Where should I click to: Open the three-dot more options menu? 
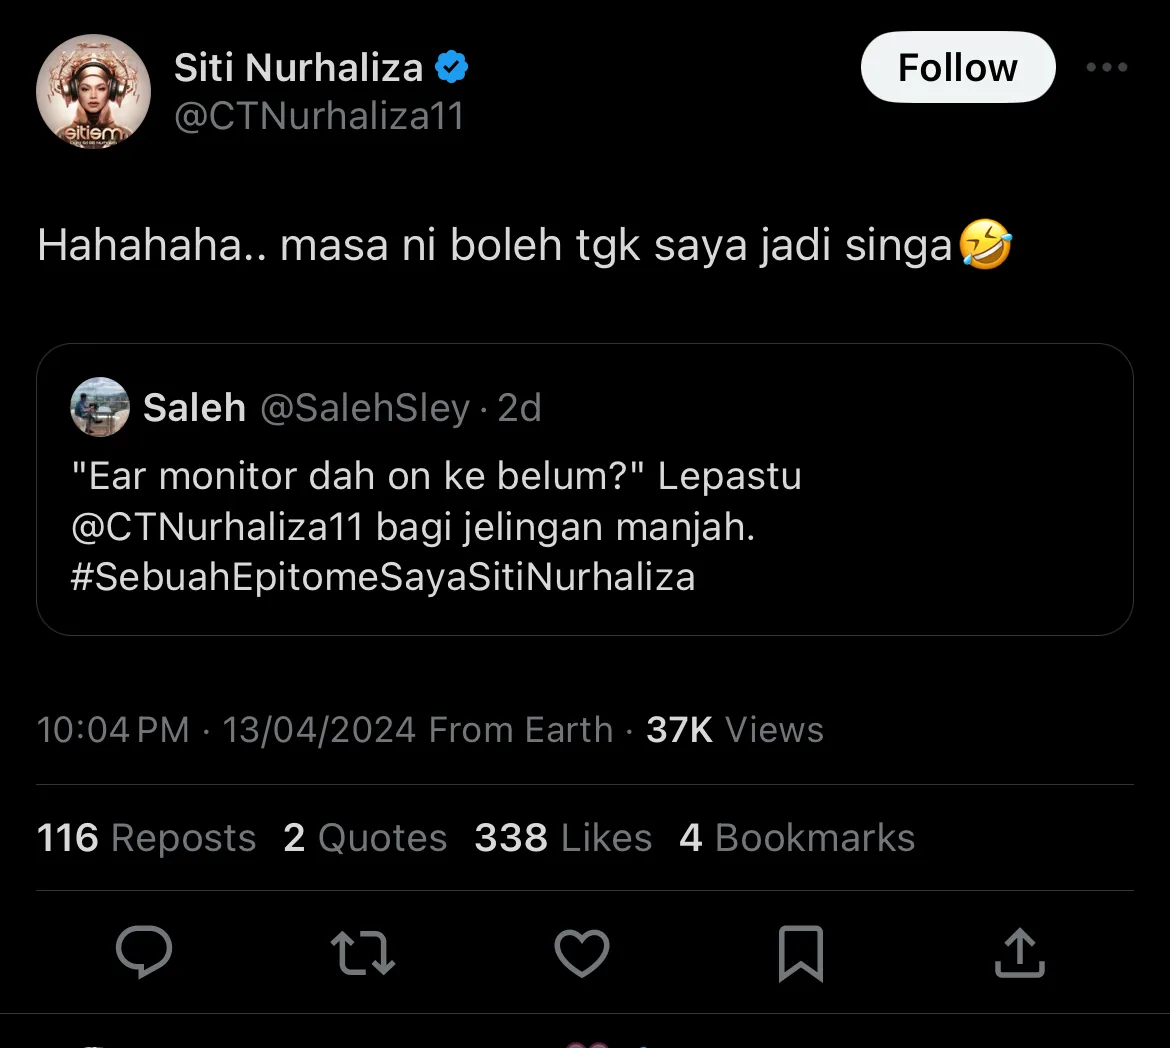point(1107,68)
